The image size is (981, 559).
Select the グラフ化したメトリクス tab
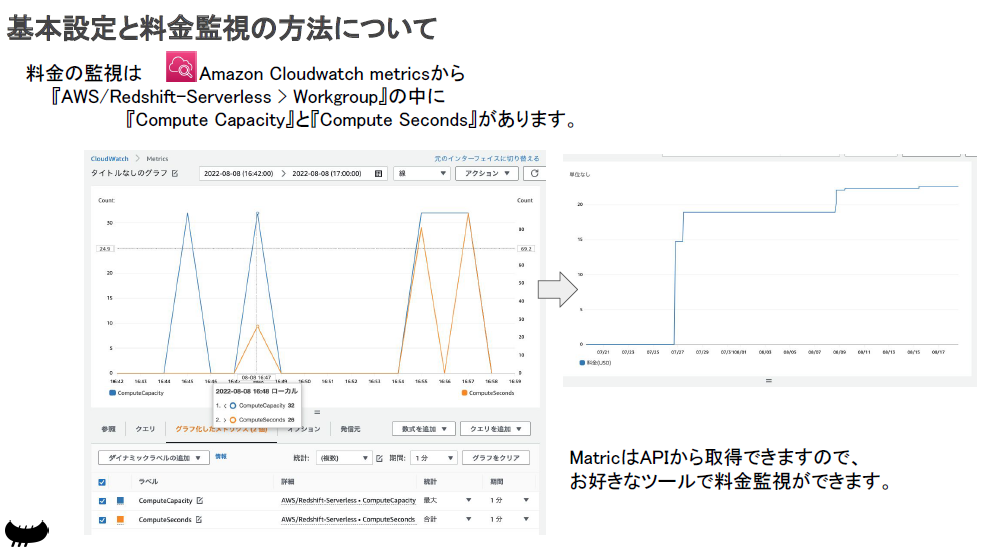(x=221, y=429)
